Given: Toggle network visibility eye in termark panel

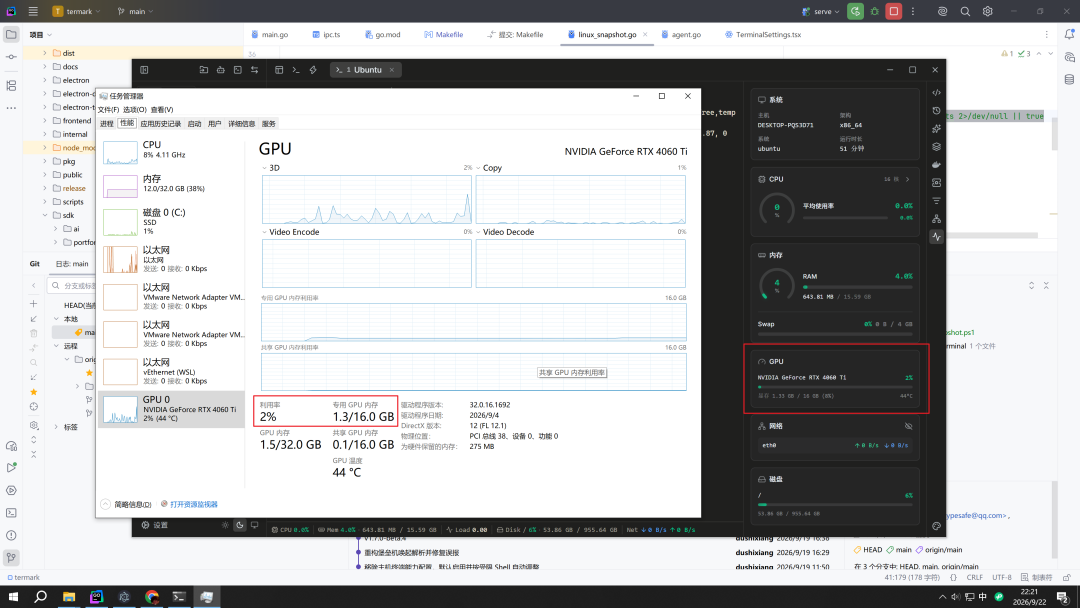Looking at the screenshot, I should tap(908, 426).
